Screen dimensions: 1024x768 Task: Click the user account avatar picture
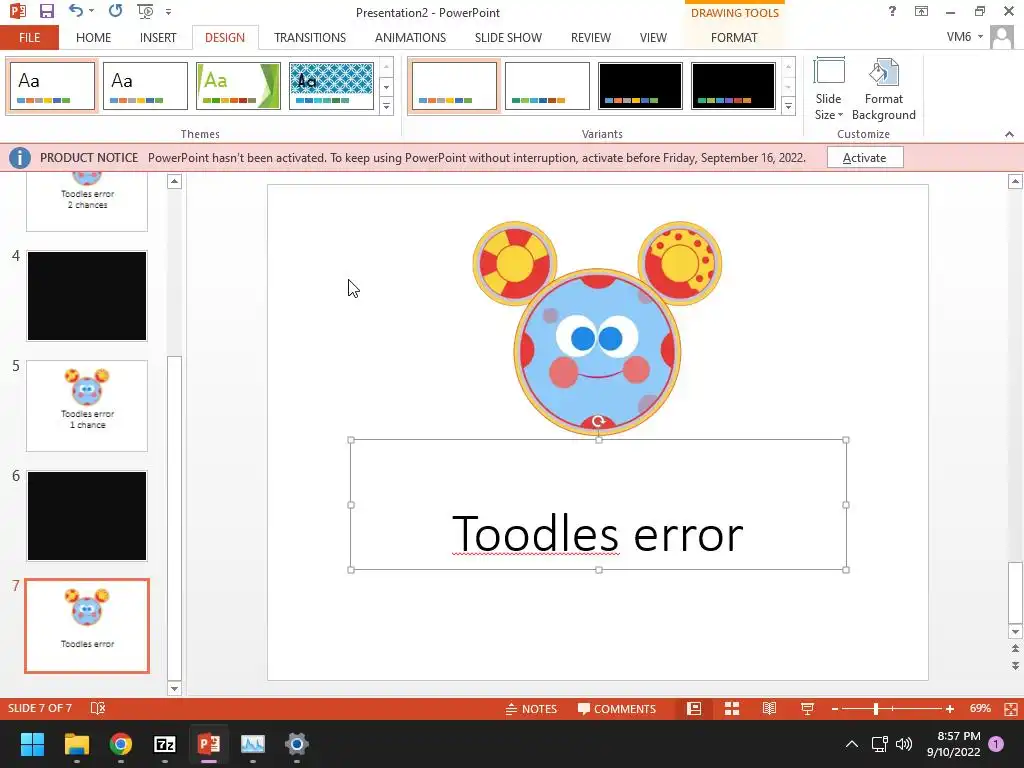[1002, 37]
